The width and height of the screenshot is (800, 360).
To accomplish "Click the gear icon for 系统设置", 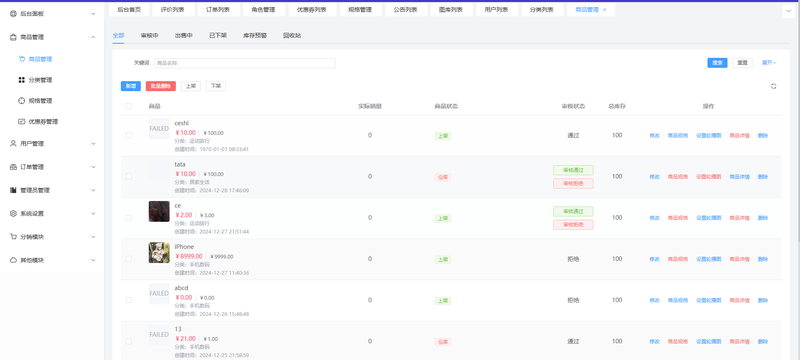I will pos(13,214).
